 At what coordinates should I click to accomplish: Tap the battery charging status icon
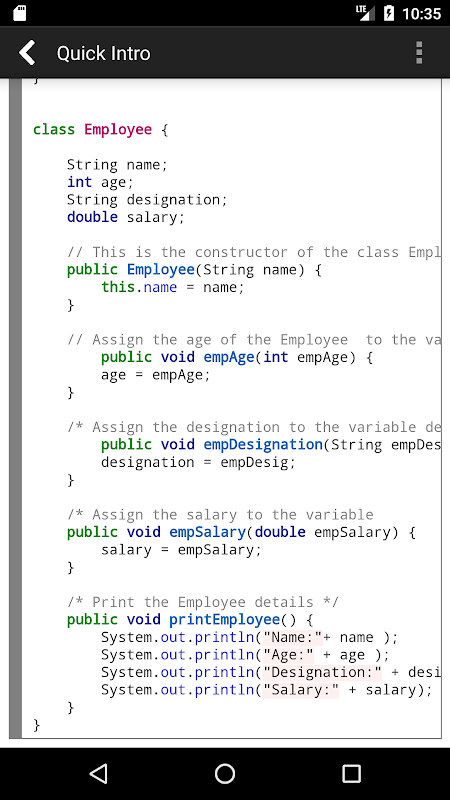(389, 13)
